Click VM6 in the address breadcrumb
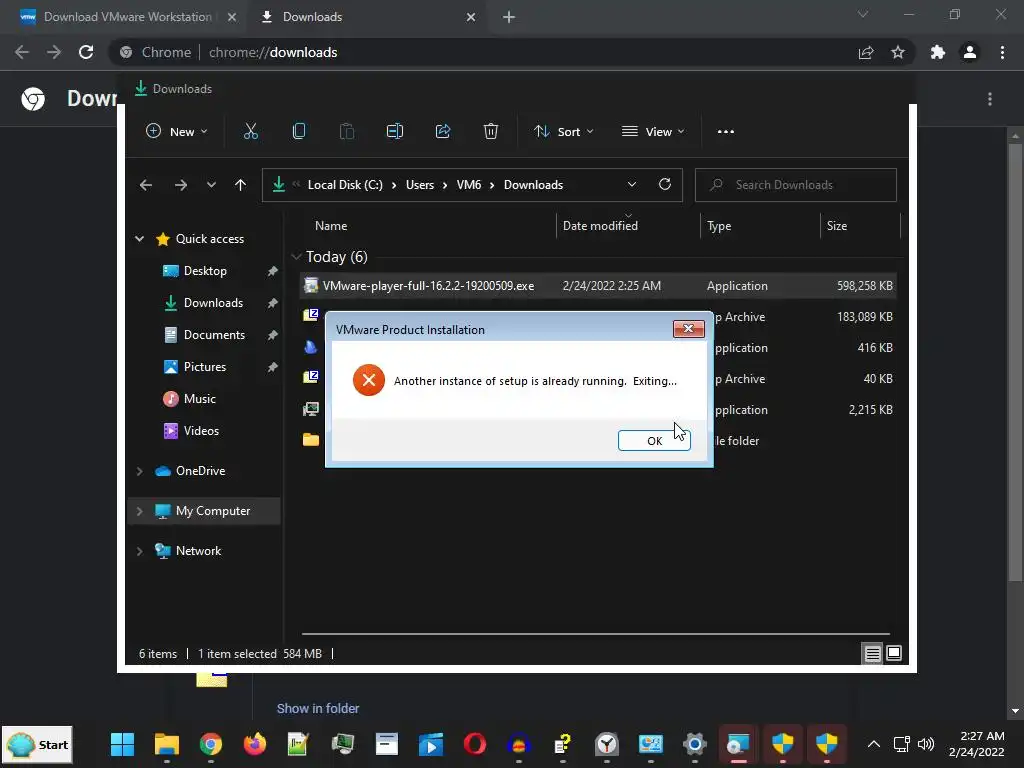Viewport: 1024px width, 768px height. coord(469,185)
